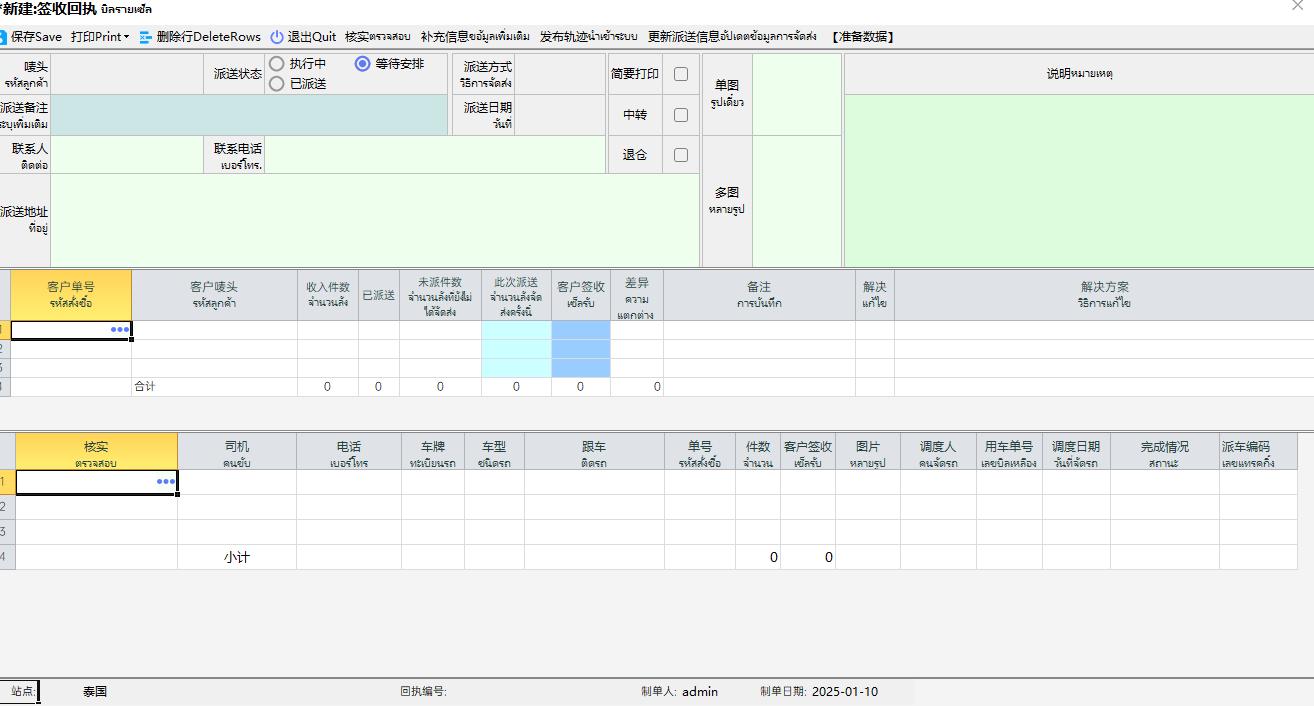Click 发布轨迹 publish track button

click(x=588, y=37)
